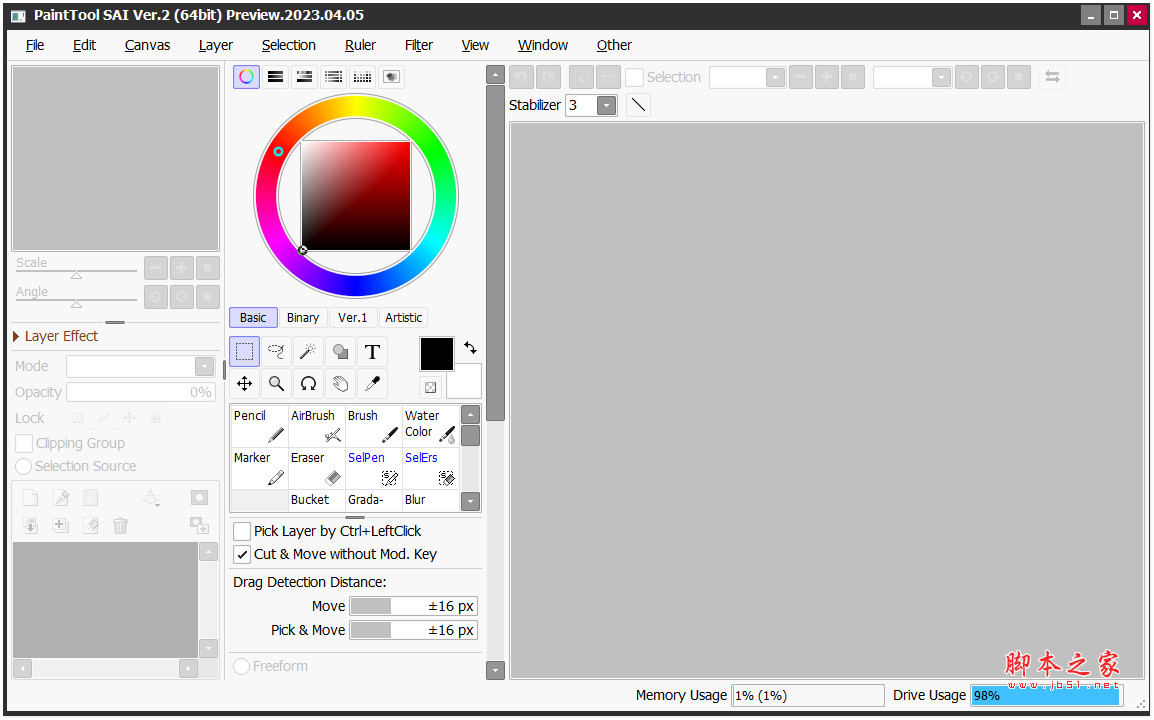The image size is (1154, 720).
Task: Select the AirBrush tool
Action: click(316, 426)
